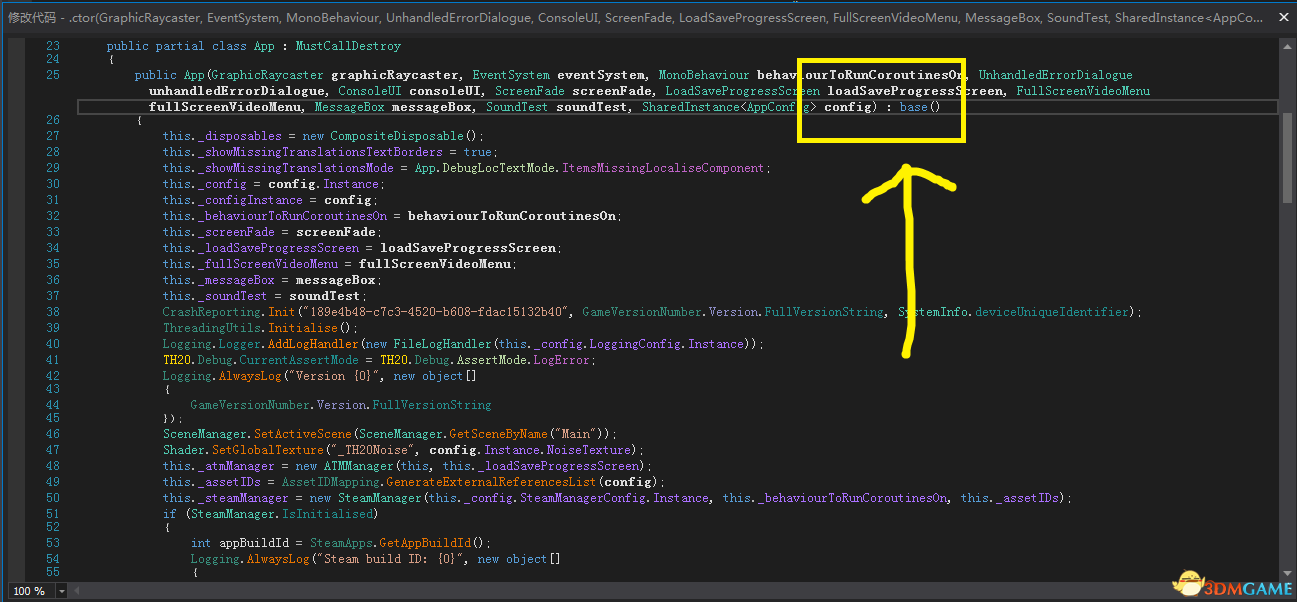Click the 100 % zoom value field
Image resolution: width=1297 pixels, height=602 pixels.
pos(30,591)
